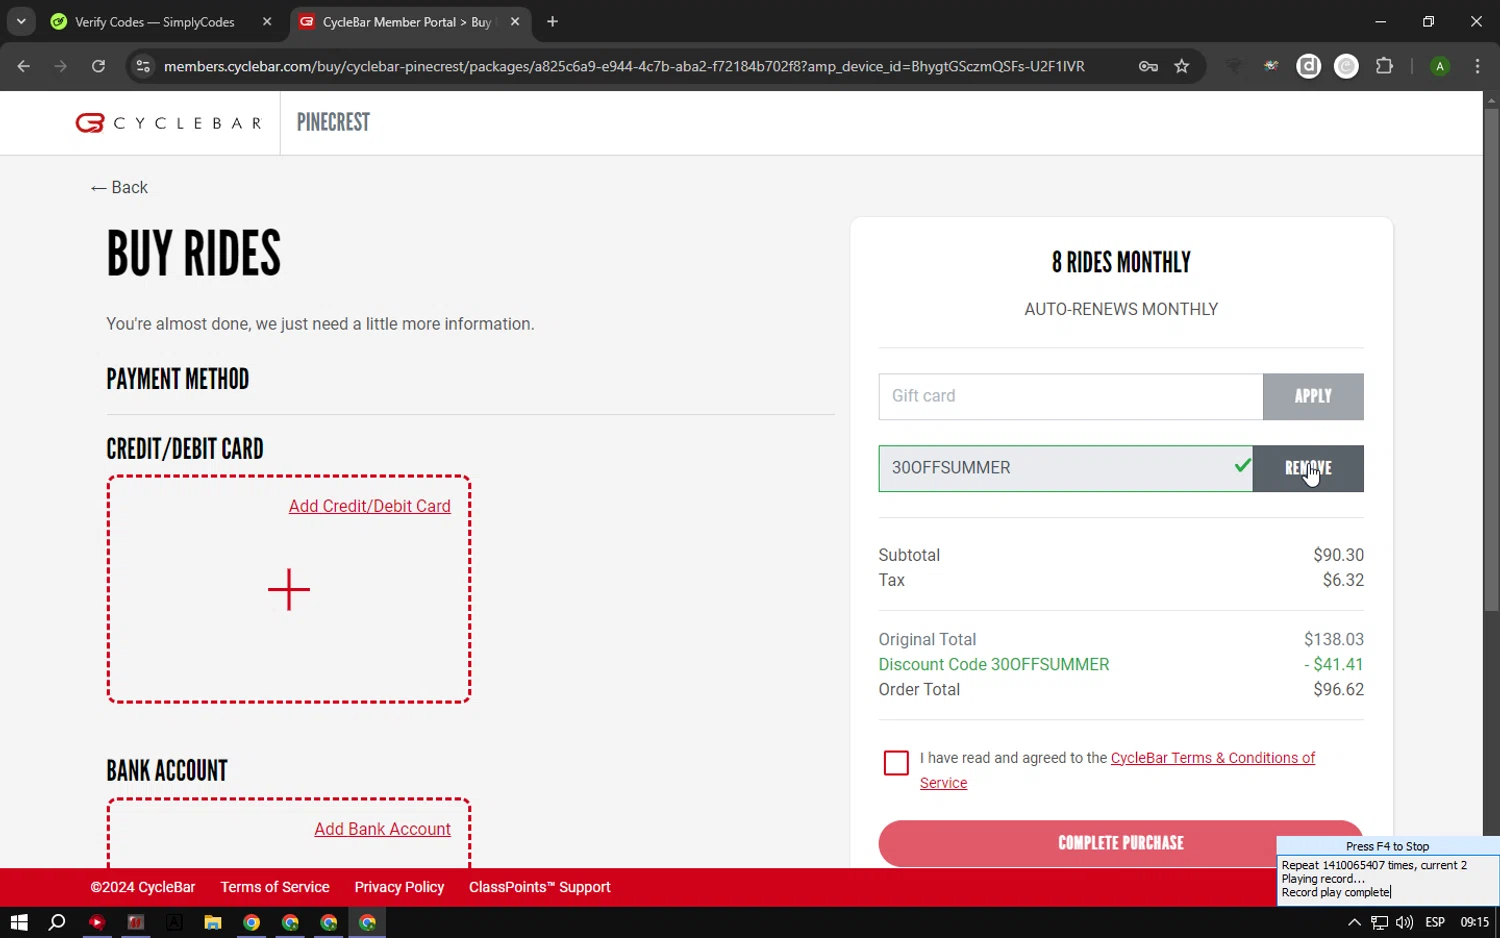This screenshot has width=1500, height=938.
Task: Check the Terms & Conditions agreement checkbox
Action: click(x=896, y=763)
